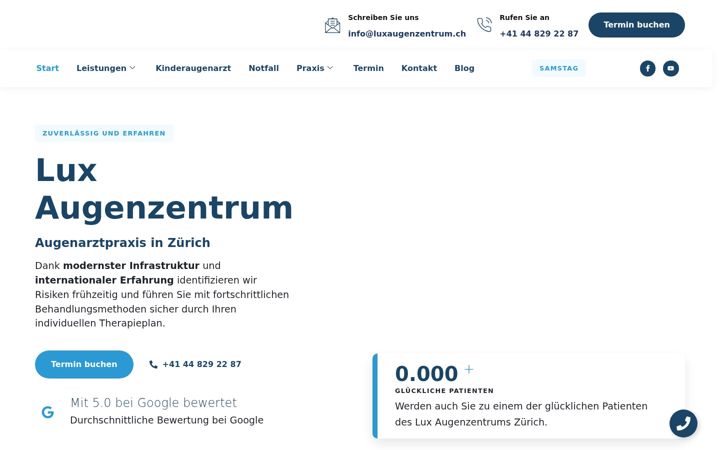
Task: Click the Google G logo
Action: tap(48, 412)
